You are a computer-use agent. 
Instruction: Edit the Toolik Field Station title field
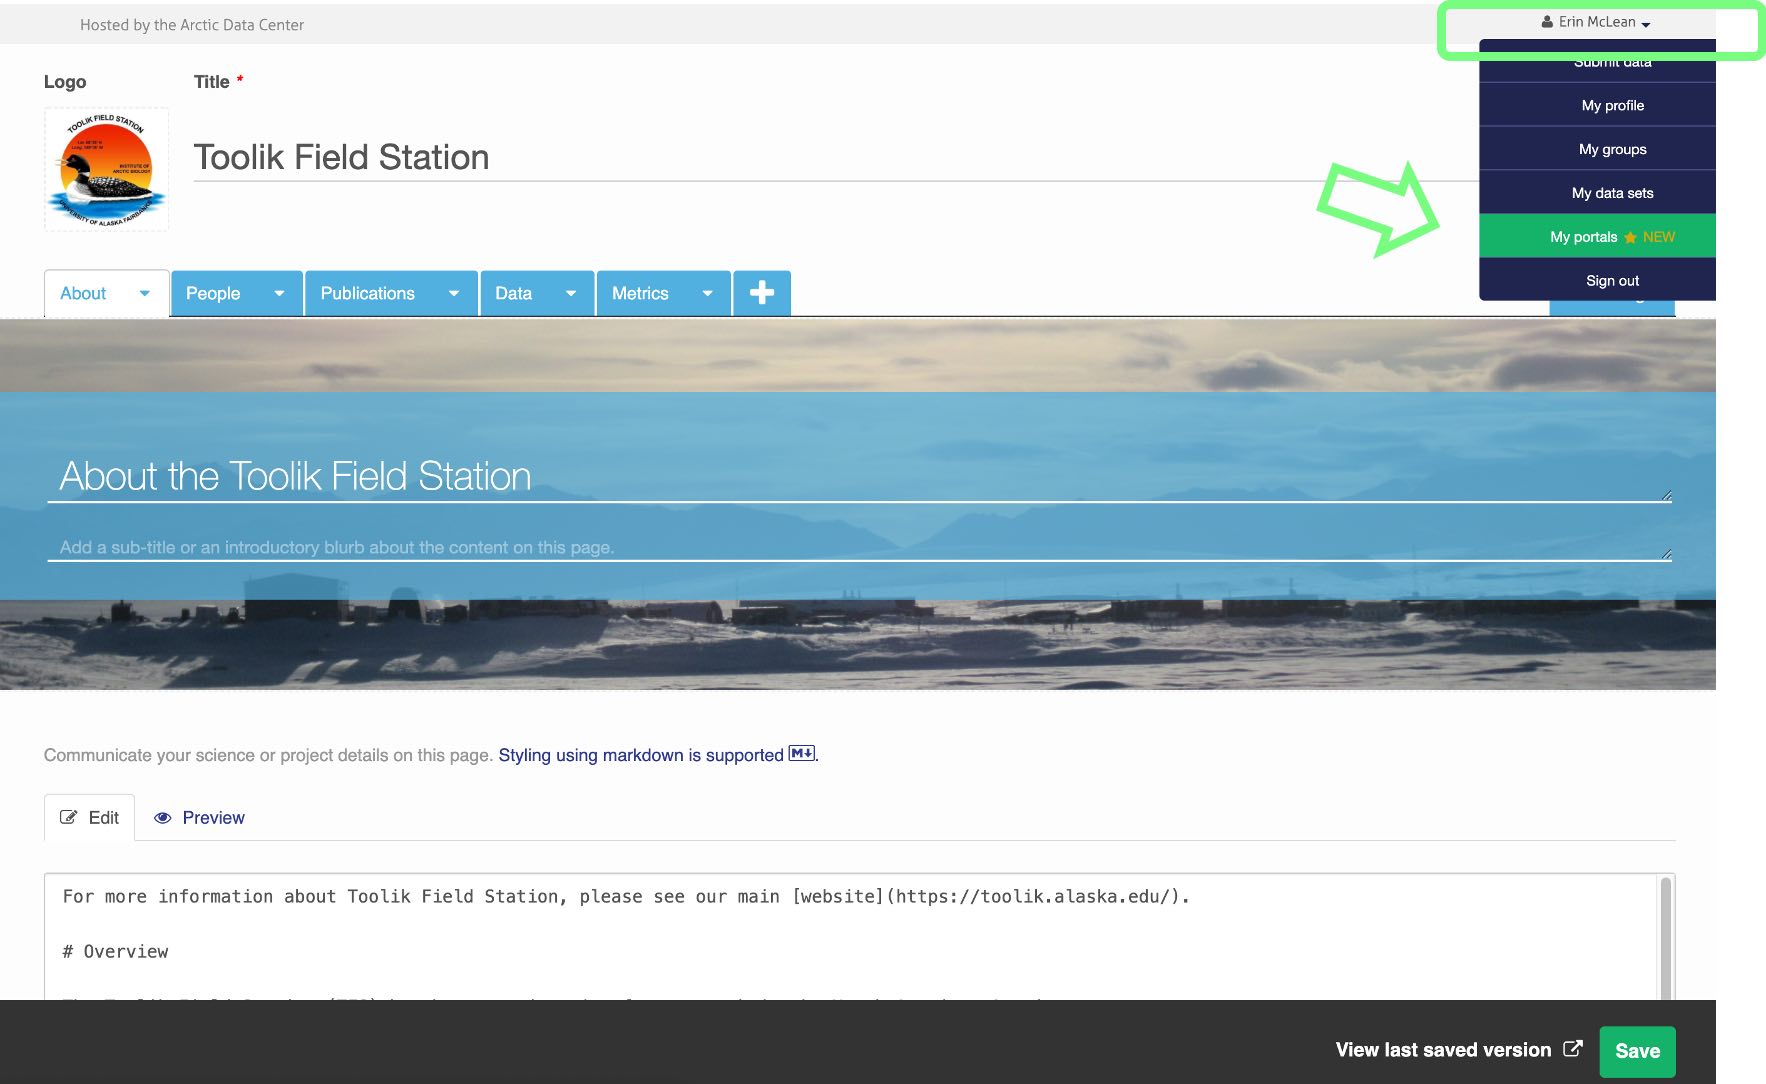(x=835, y=157)
